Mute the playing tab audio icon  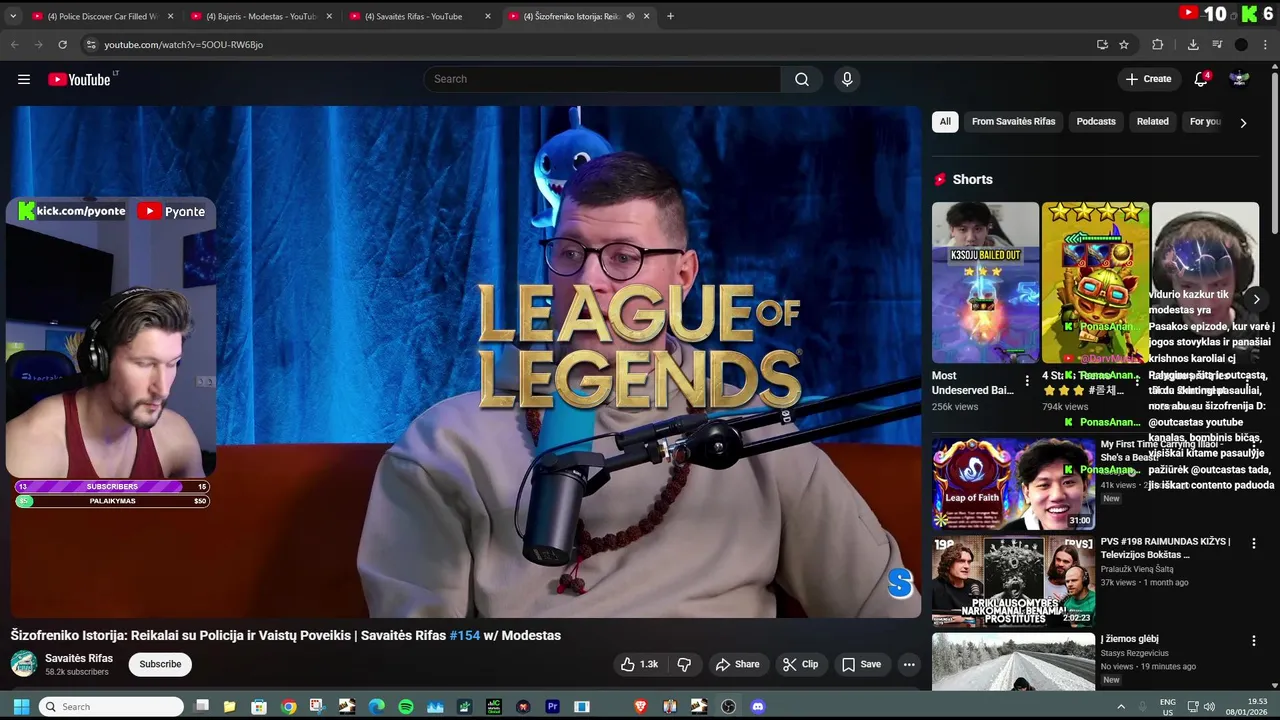[630, 16]
